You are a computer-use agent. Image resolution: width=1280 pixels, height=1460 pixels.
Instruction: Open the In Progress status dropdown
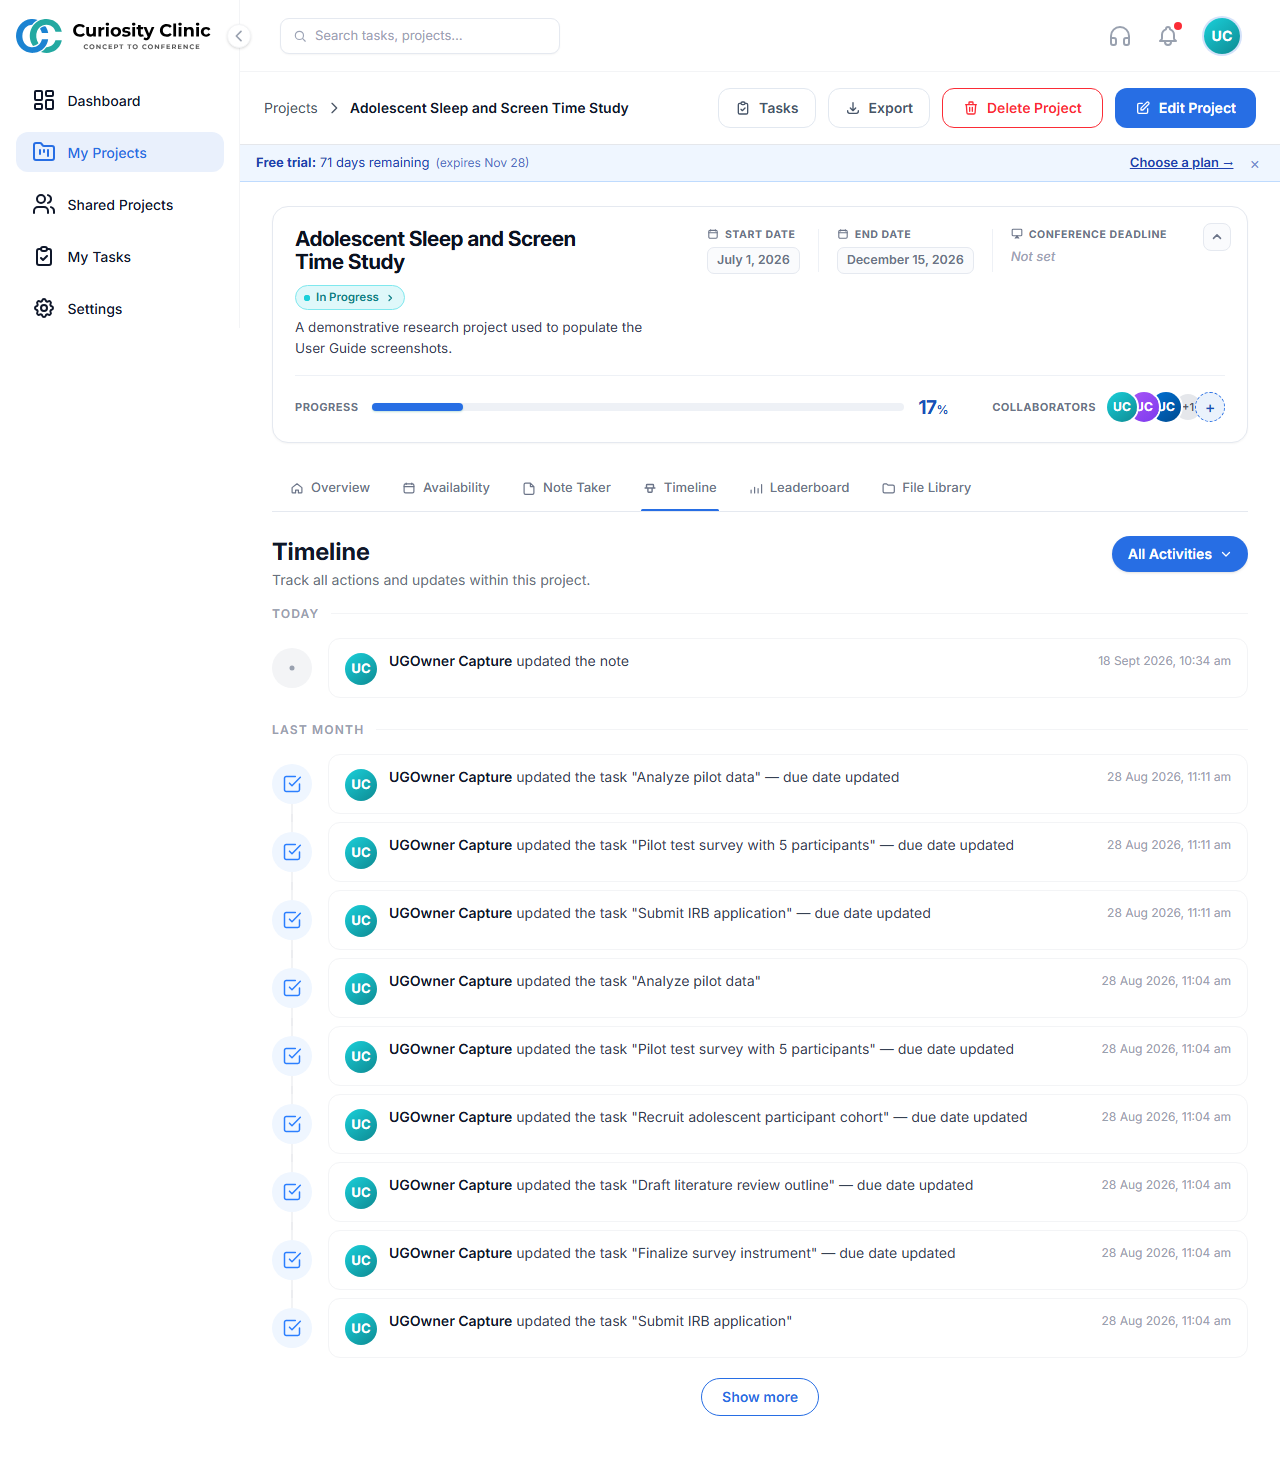point(350,297)
